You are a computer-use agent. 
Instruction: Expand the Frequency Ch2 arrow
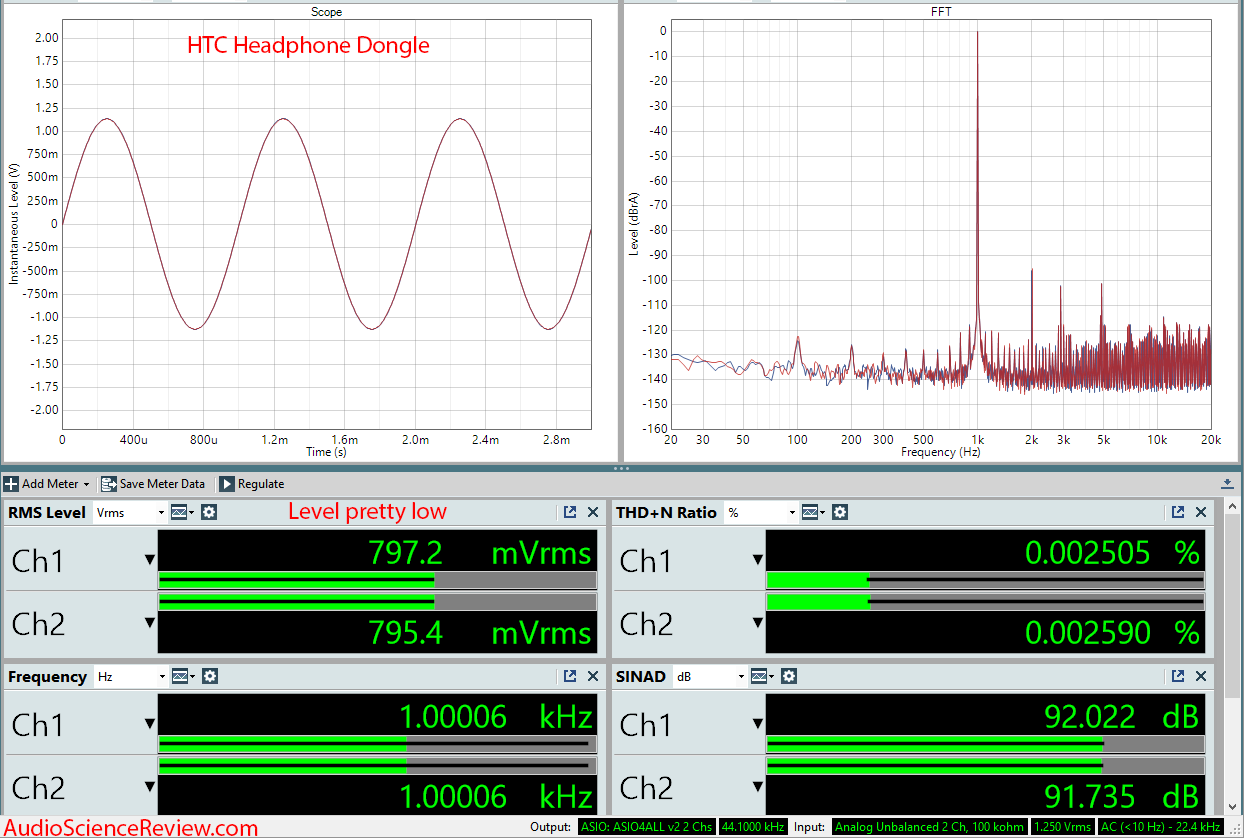pyautogui.click(x=149, y=787)
